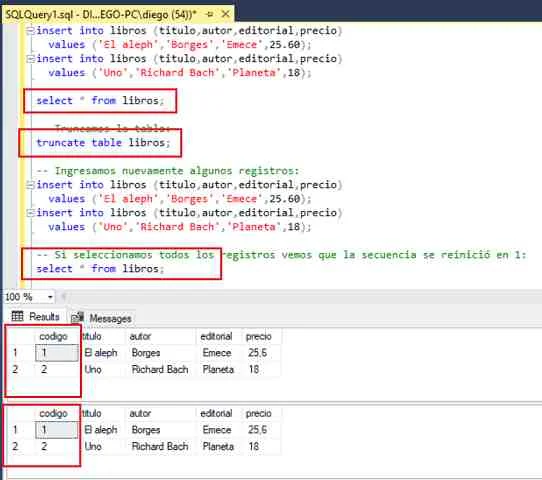Select row header 2 in the lower result grid
The image size is (542, 480).
tap(15, 446)
